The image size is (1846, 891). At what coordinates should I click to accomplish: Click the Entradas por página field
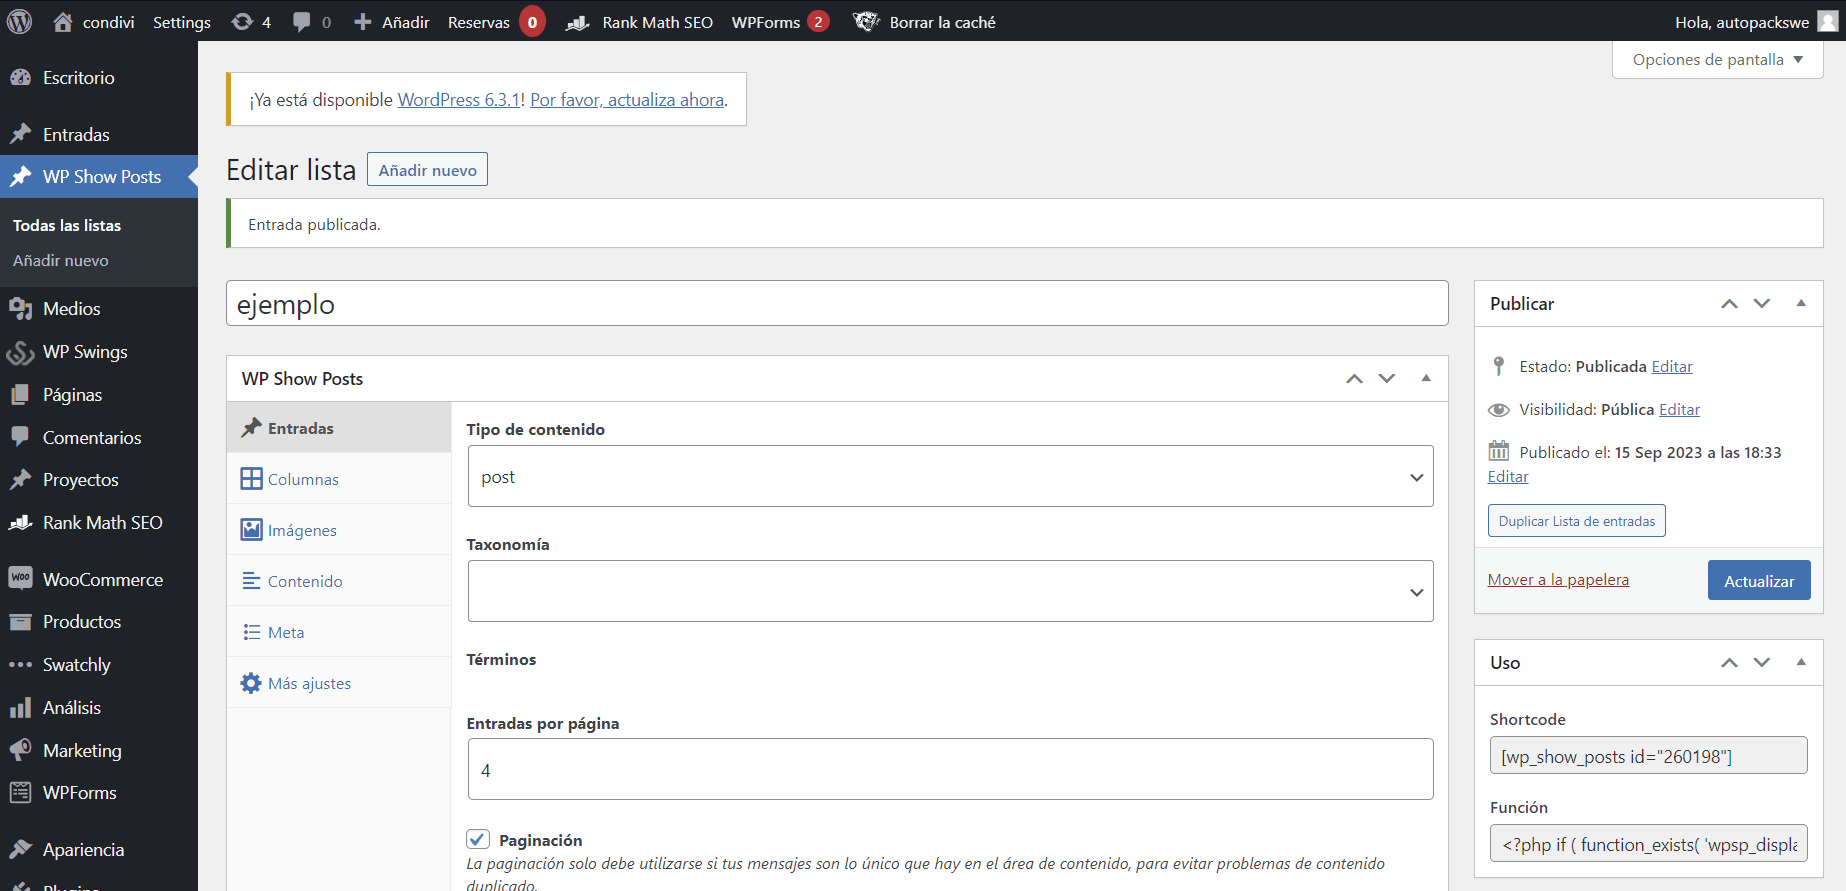coord(950,770)
